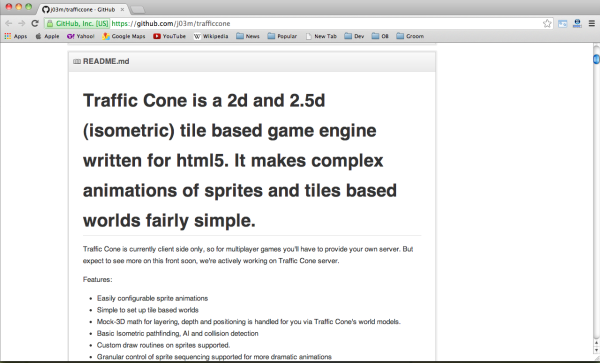
Task: Expand the News bookmarks folder
Action: click(x=248, y=36)
